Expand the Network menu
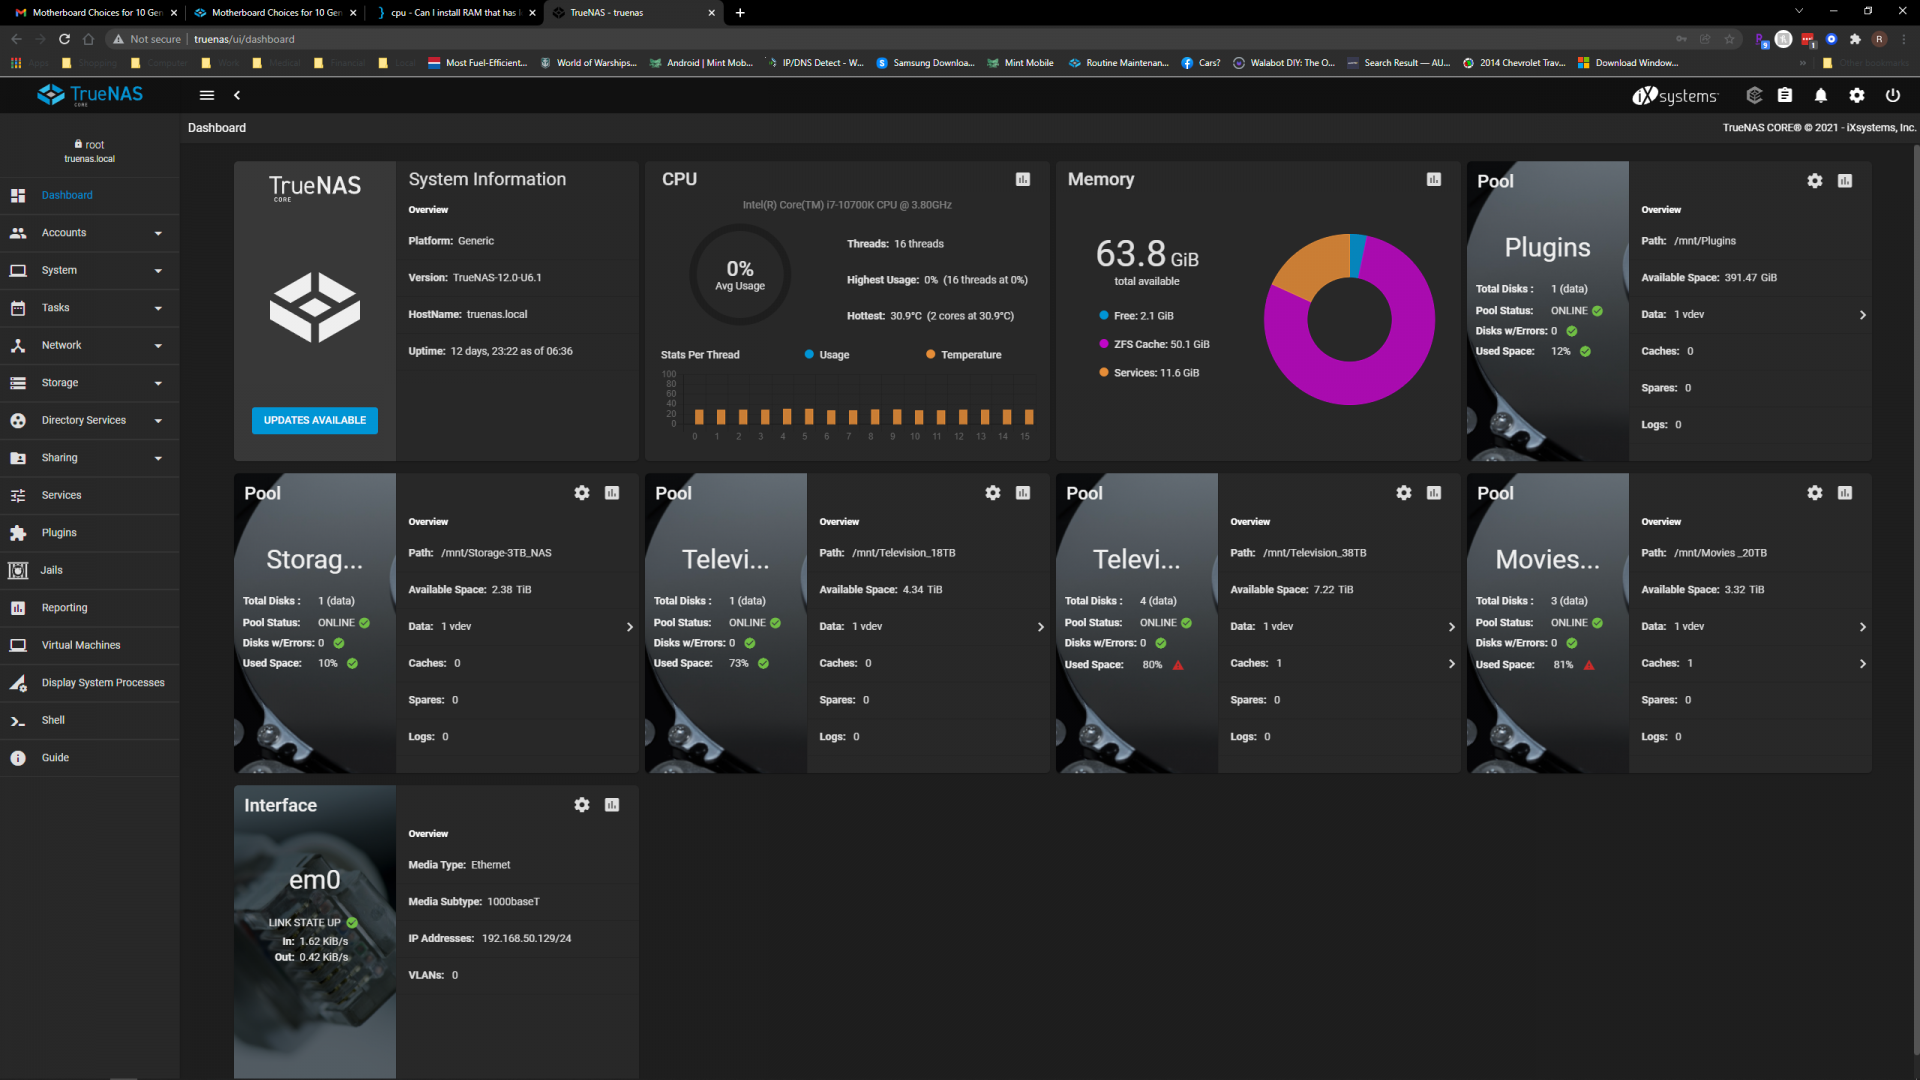The image size is (1920, 1080). coord(89,346)
